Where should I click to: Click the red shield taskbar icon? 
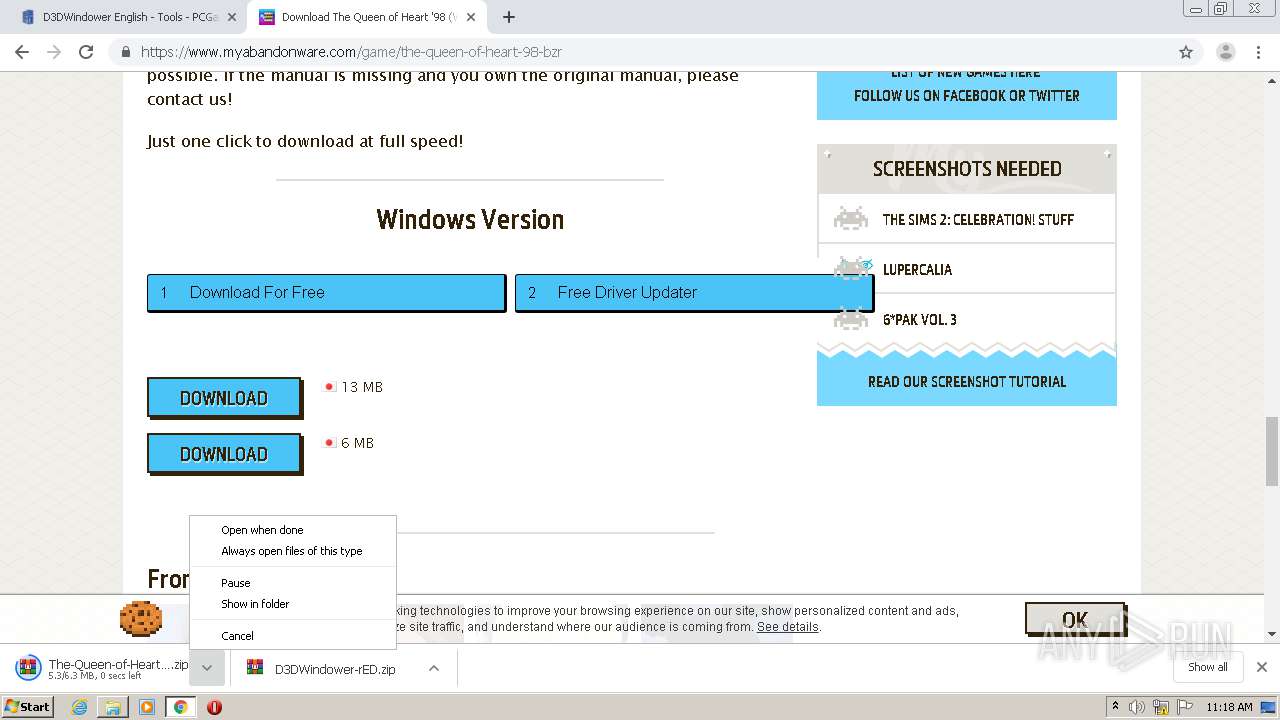pos(214,707)
